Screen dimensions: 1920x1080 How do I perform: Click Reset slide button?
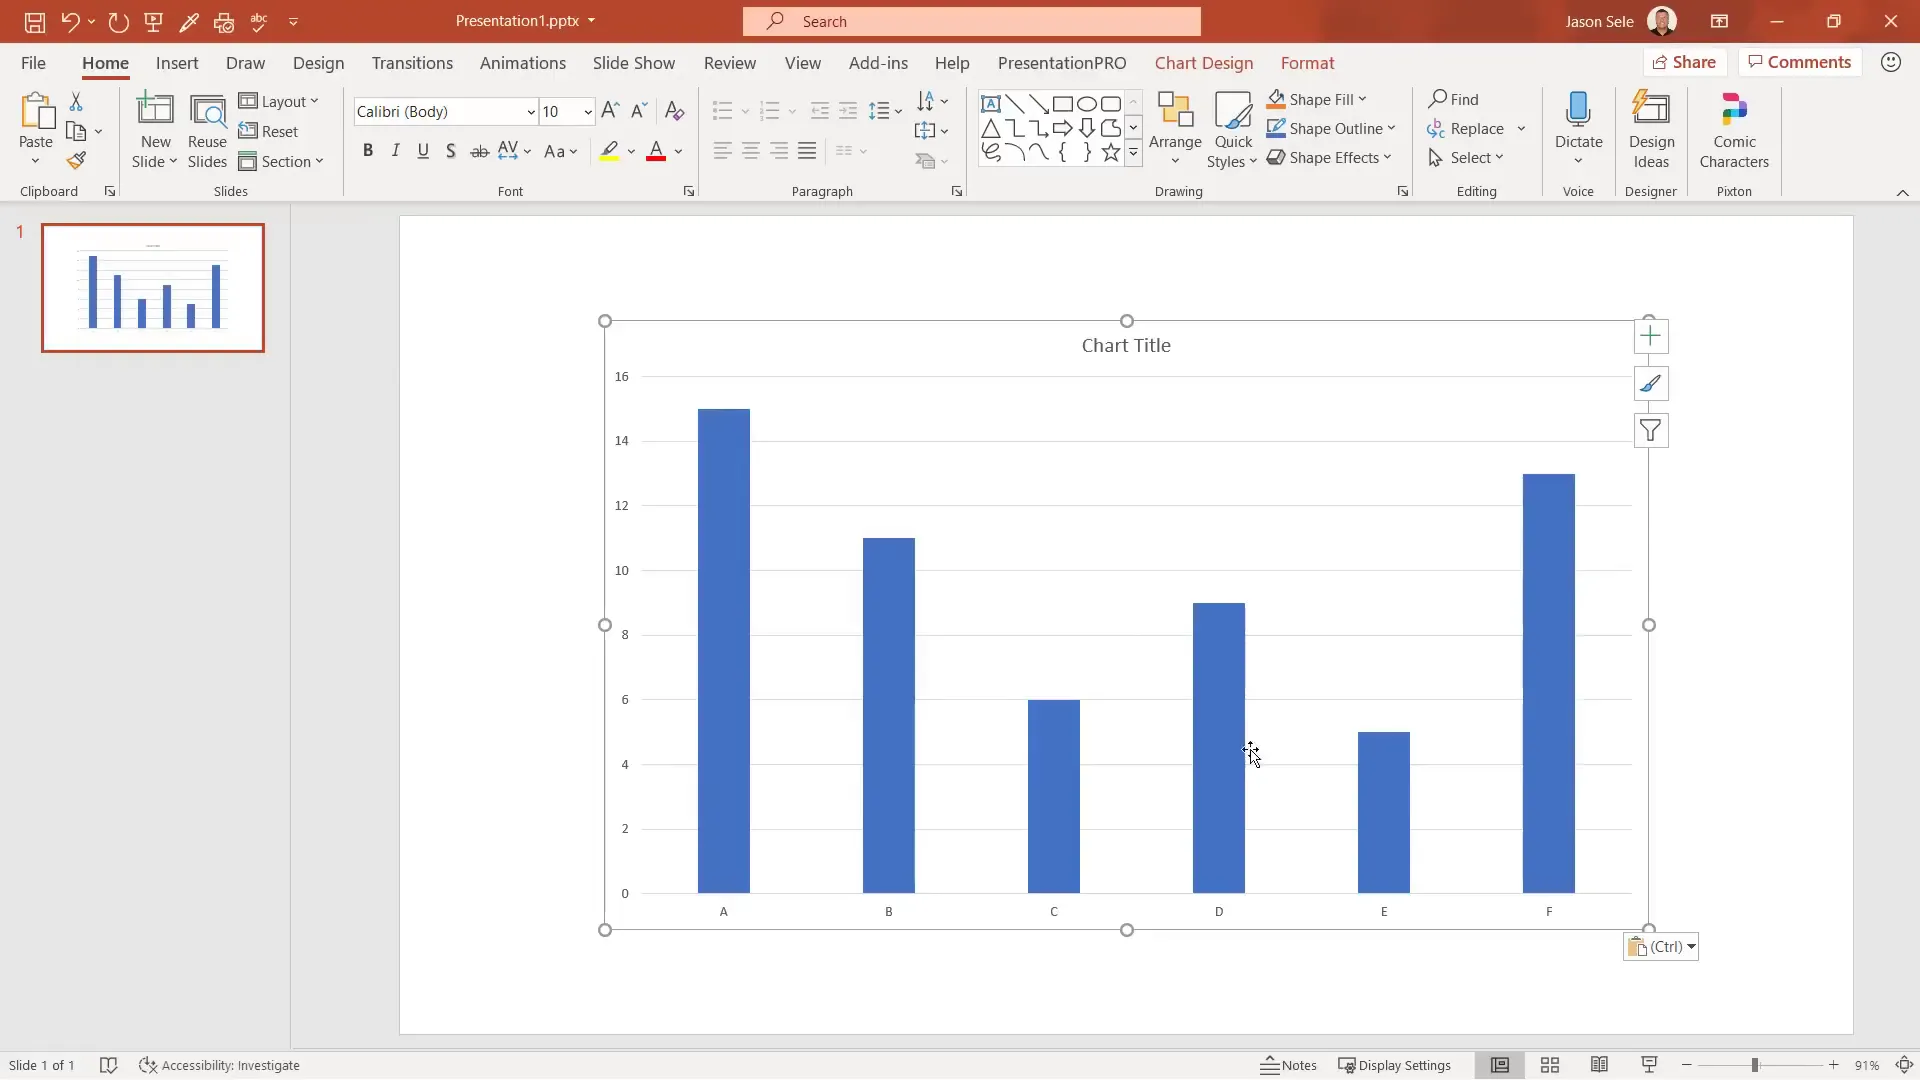coord(268,131)
